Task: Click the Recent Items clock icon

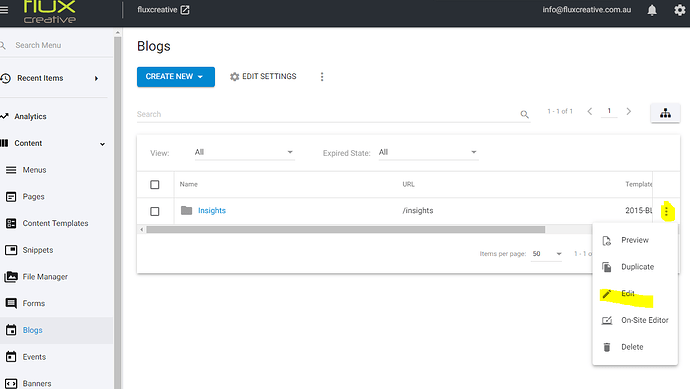Action: click(x=5, y=78)
